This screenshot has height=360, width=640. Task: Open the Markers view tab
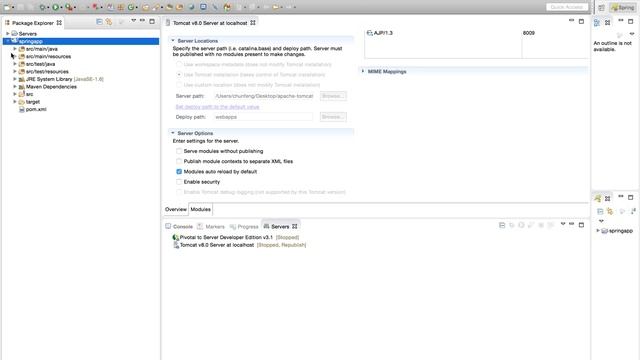click(x=211, y=227)
